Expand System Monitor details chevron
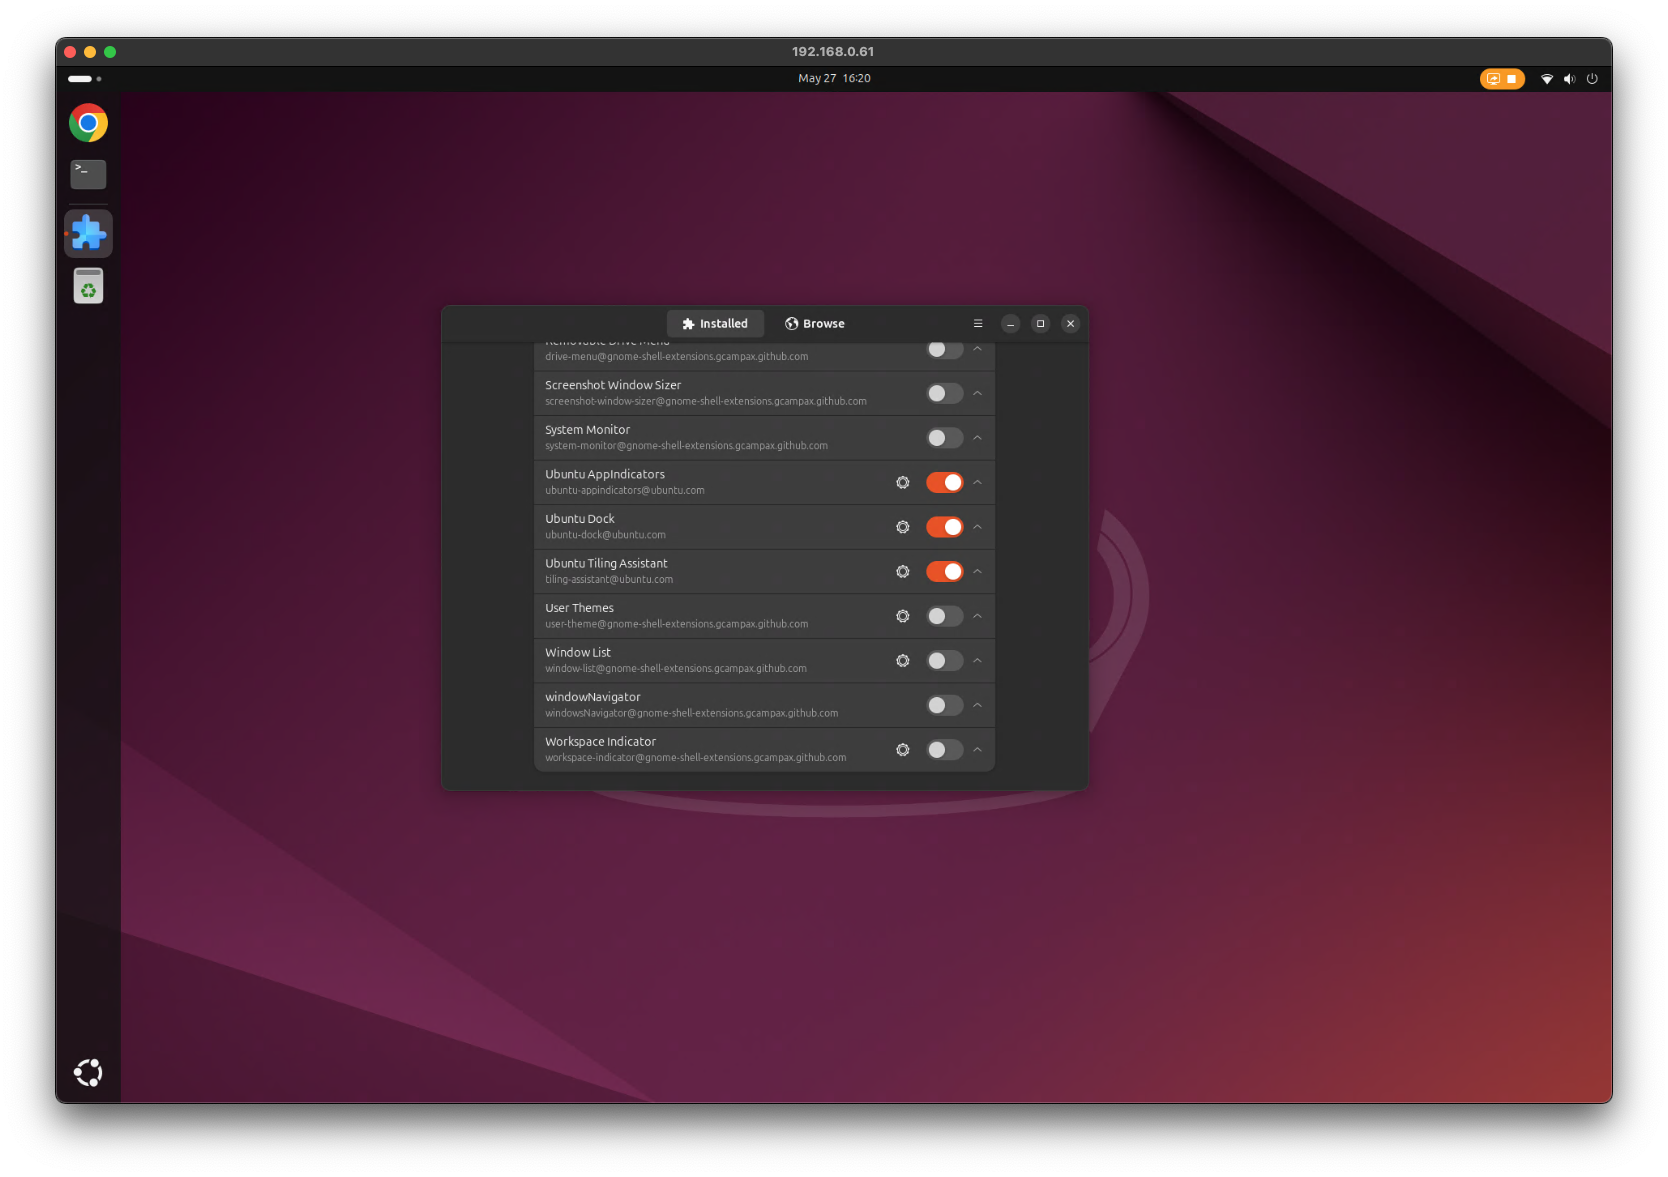Viewport: 1668px width, 1177px height. (978, 438)
